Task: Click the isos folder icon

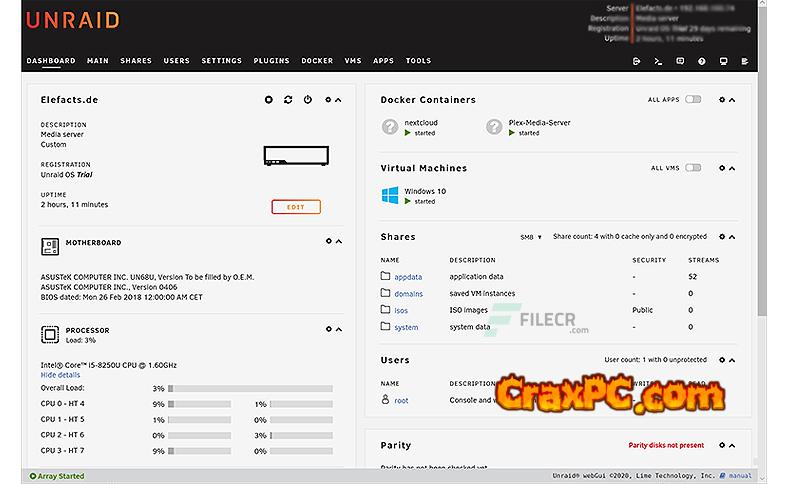Action: pyautogui.click(x=385, y=310)
